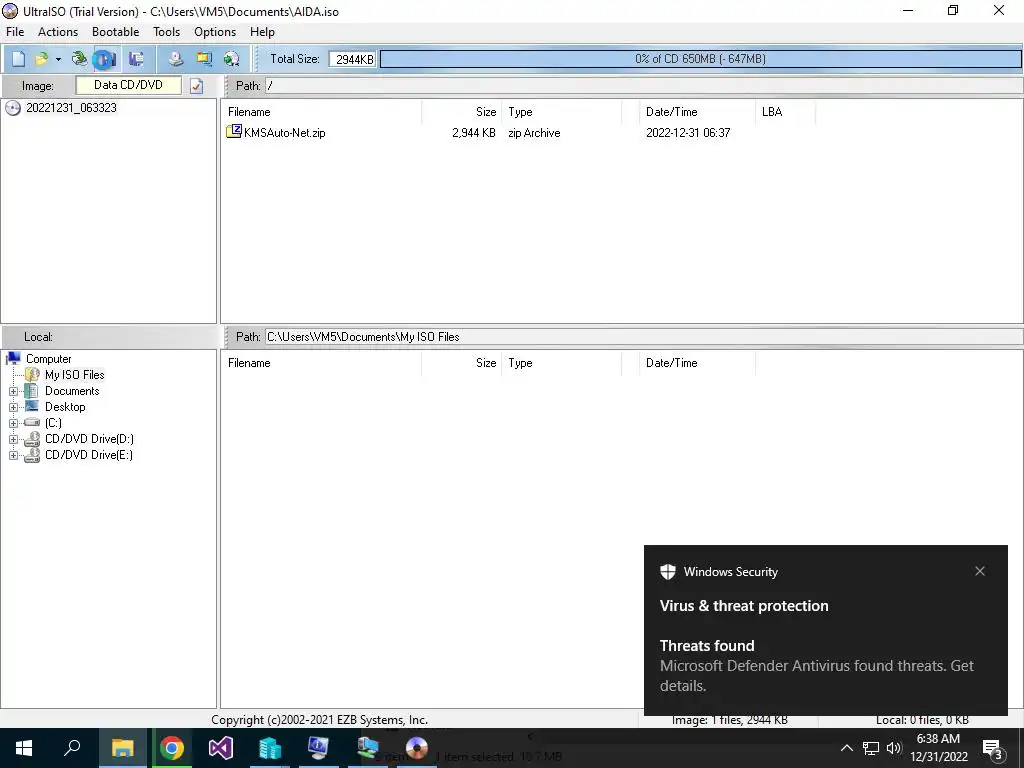Click the 2022-12-31 06:37 date cell
The width and height of the screenshot is (1024, 768).
(688, 133)
